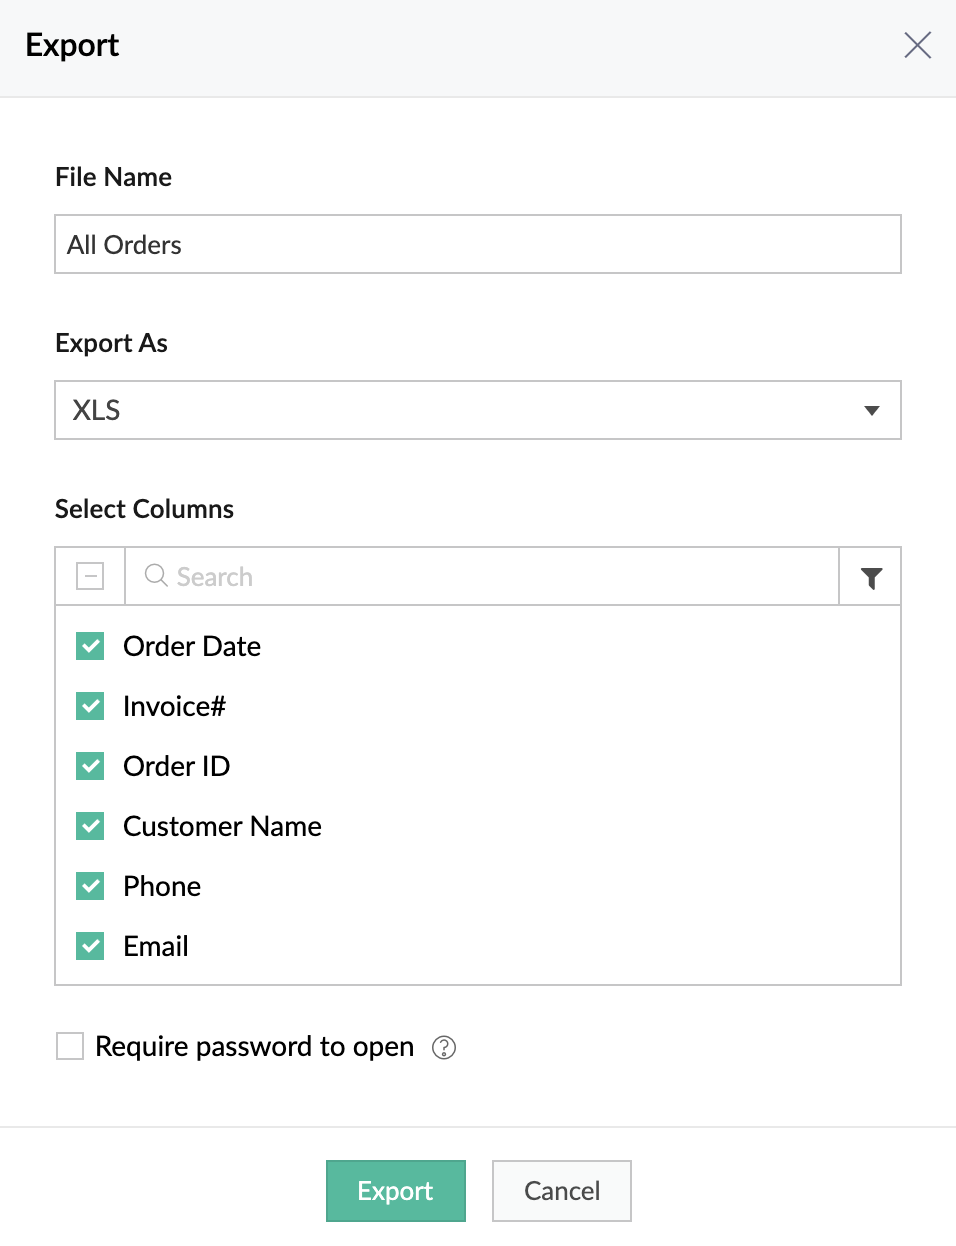Click the XLS format selection box
This screenshot has height=1246, width=956.
point(450,410)
